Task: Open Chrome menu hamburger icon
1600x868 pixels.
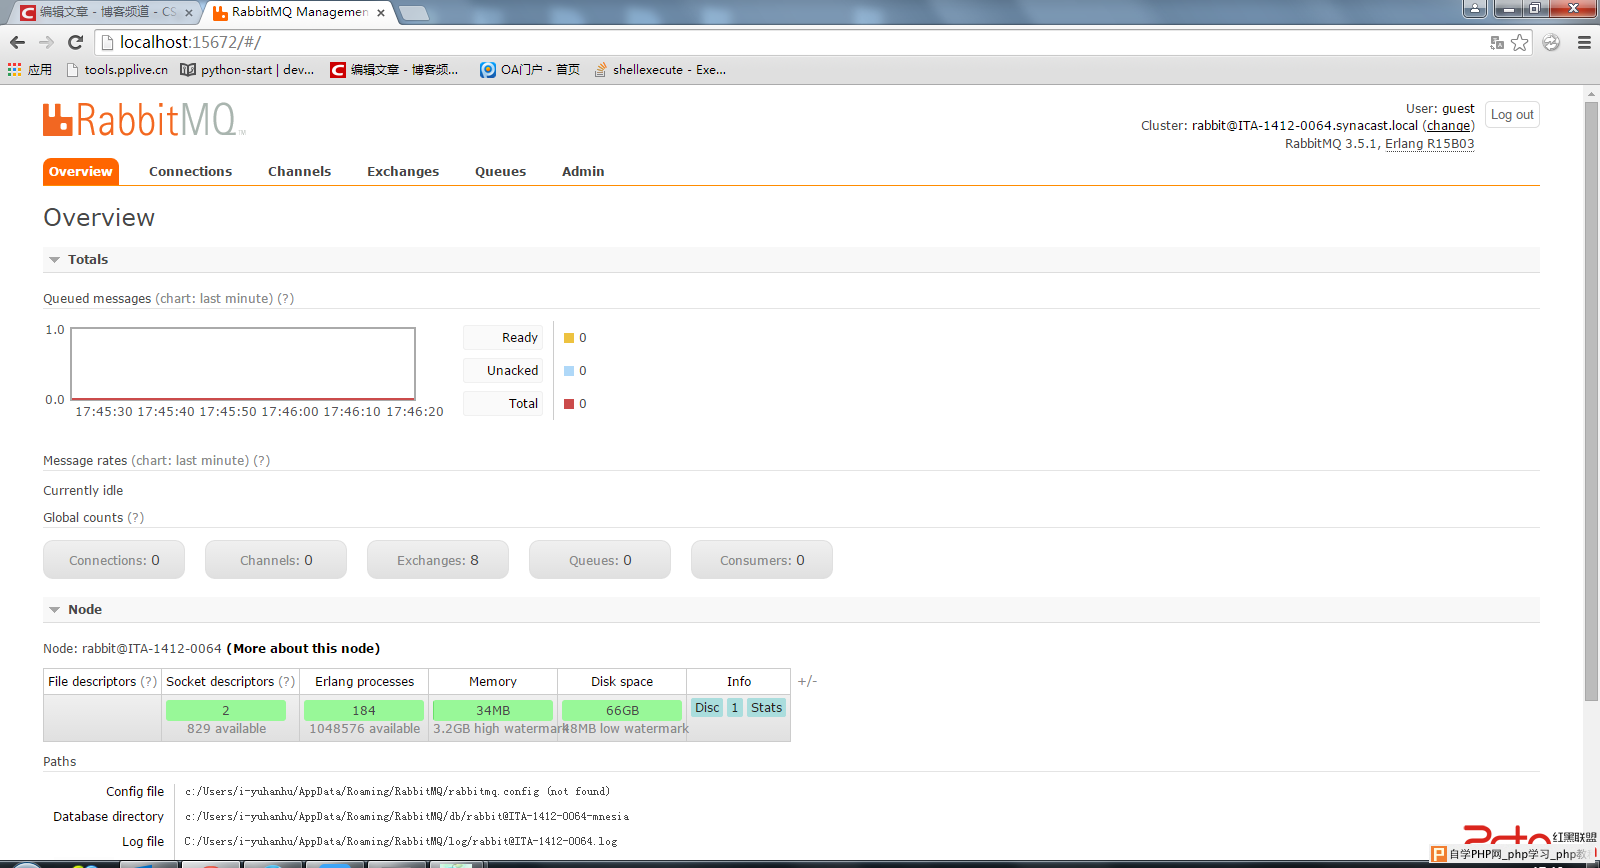Action: point(1584,42)
